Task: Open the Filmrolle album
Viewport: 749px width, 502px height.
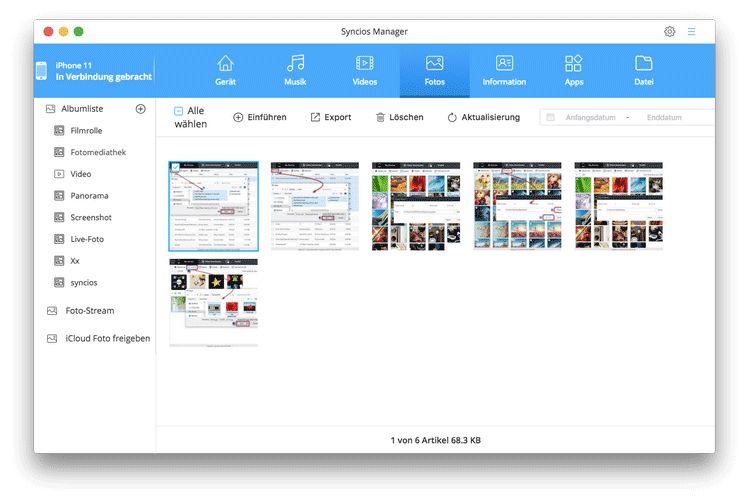Action: pos(86,130)
